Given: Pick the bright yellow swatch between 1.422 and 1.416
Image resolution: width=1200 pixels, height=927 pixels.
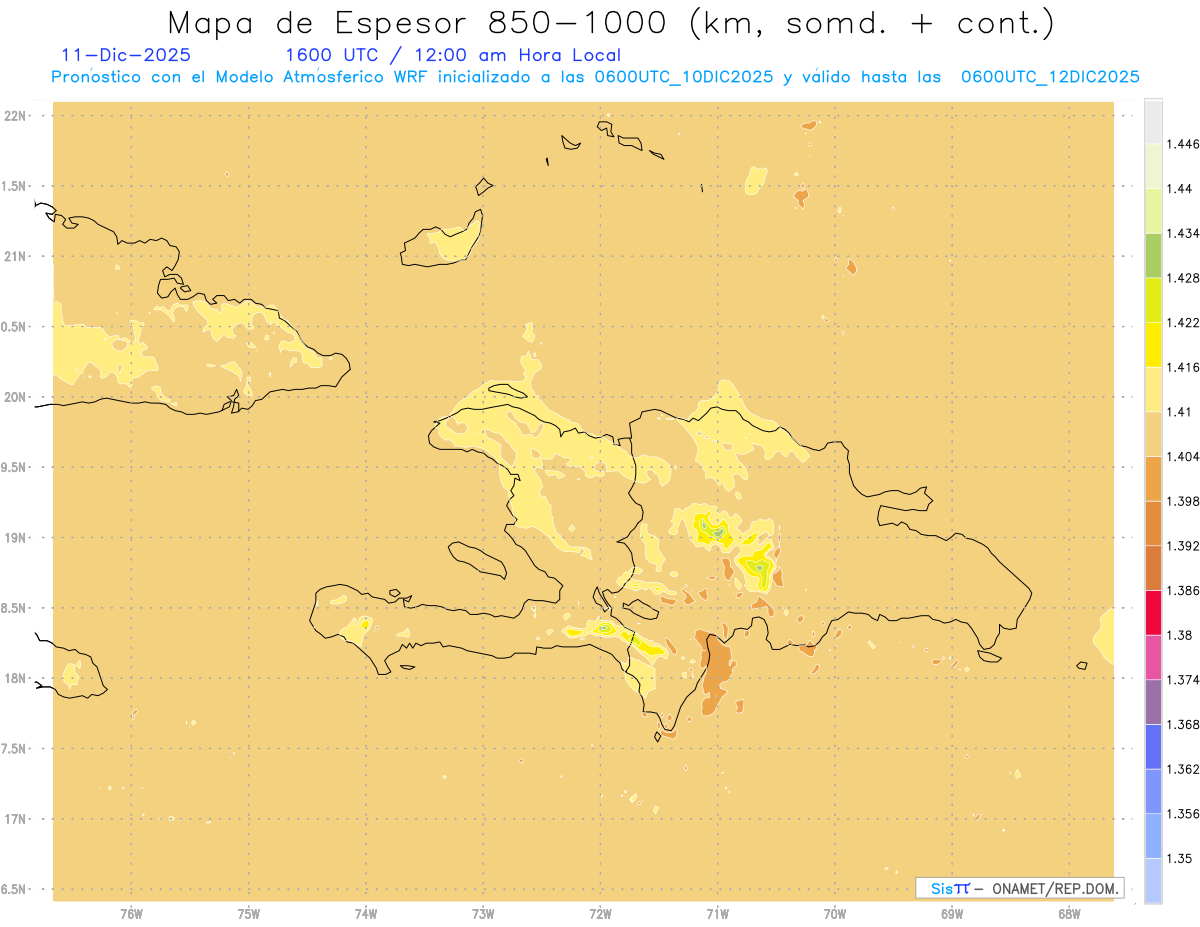Looking at the screenshot, I should point(1153,344).
